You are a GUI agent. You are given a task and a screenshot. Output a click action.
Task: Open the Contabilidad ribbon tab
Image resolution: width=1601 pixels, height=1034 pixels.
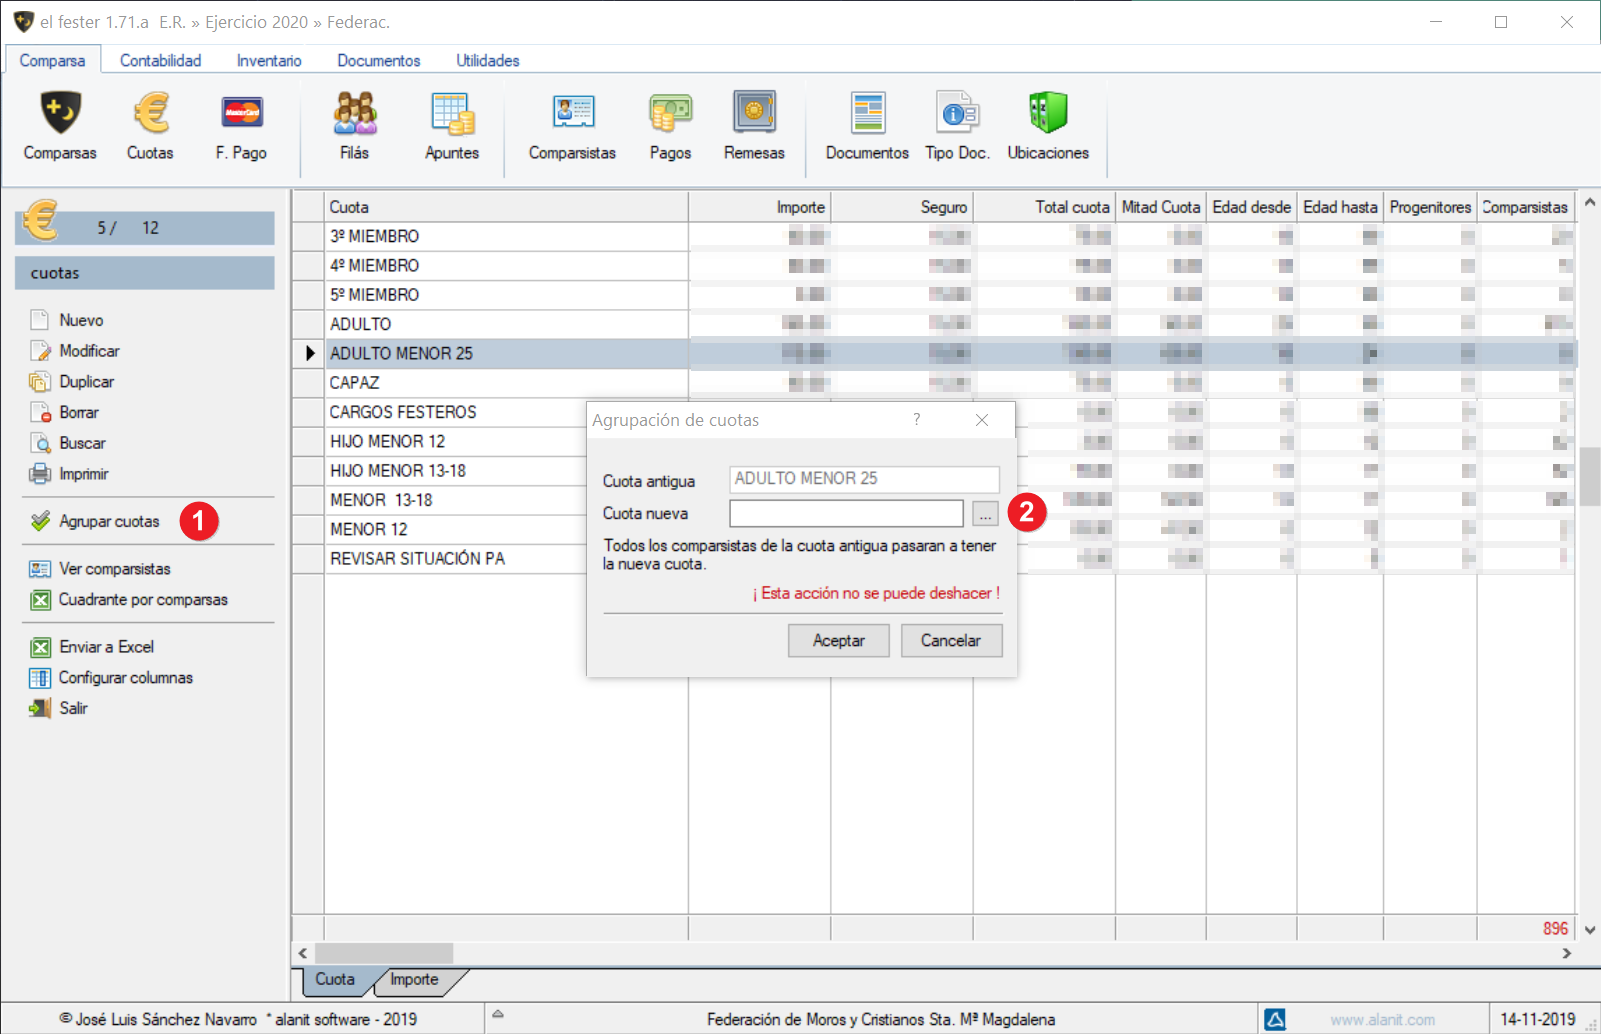coord(160,60)
